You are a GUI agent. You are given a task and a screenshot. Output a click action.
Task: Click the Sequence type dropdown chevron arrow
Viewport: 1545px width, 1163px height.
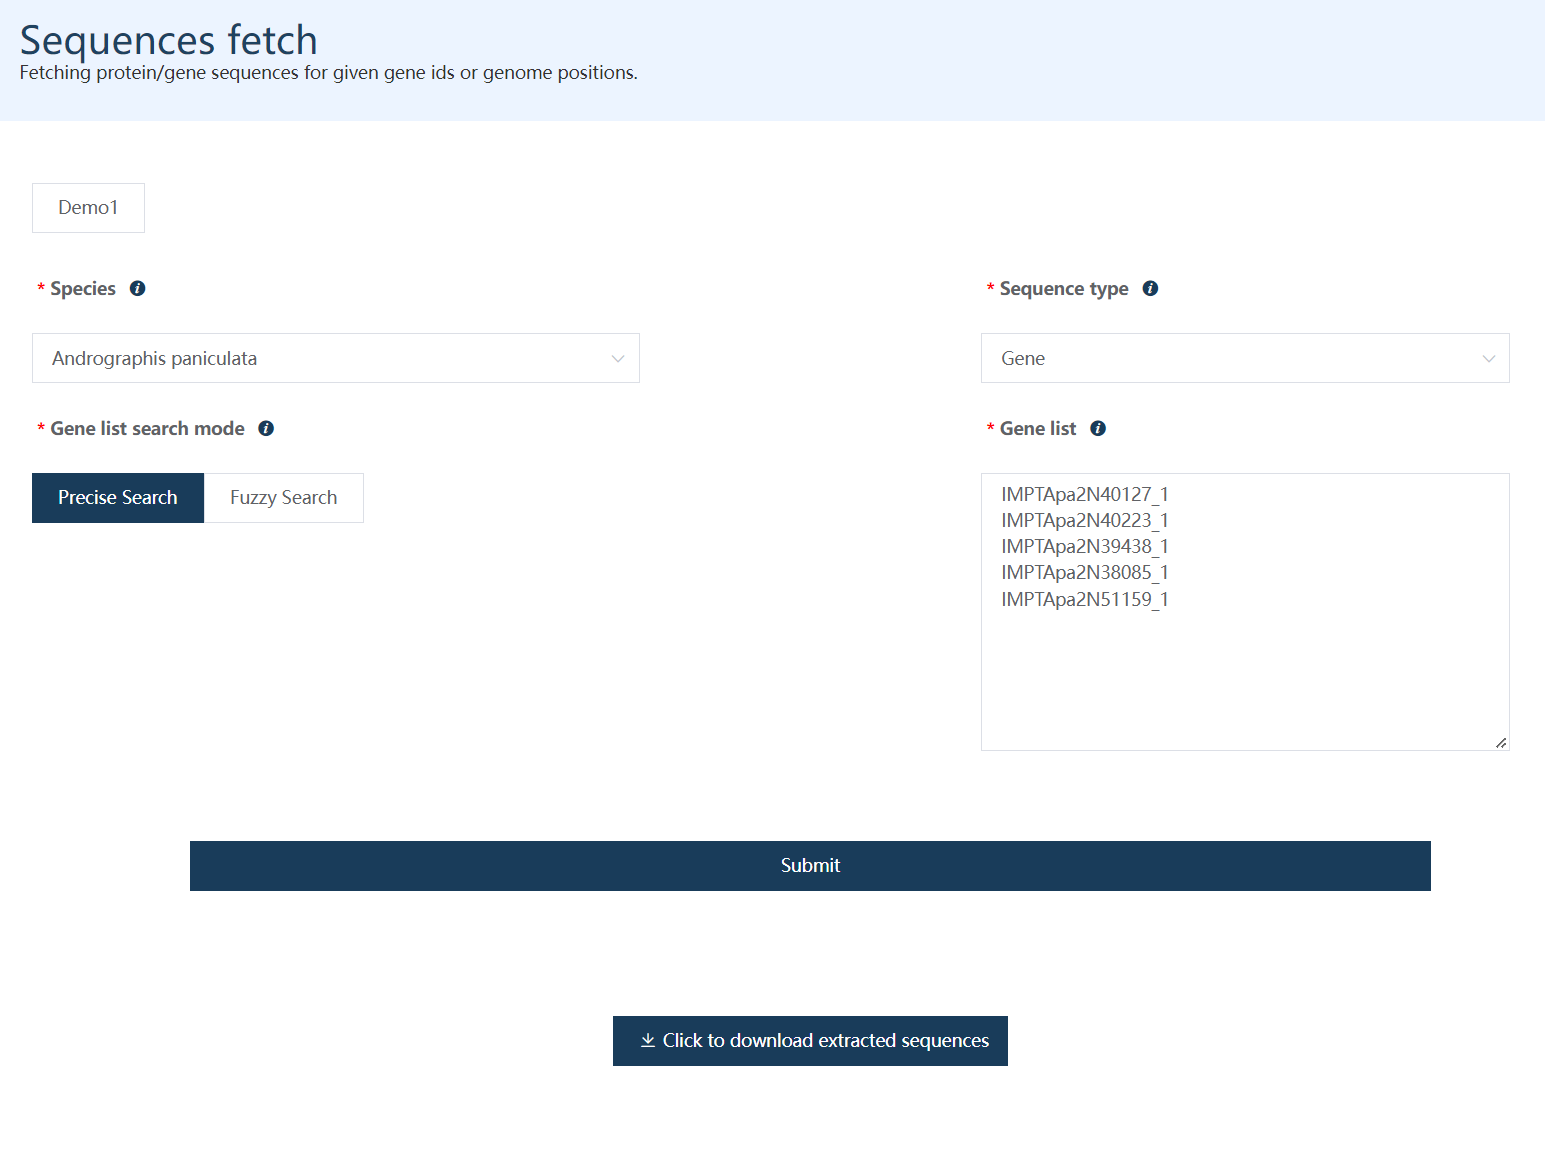1489,359
